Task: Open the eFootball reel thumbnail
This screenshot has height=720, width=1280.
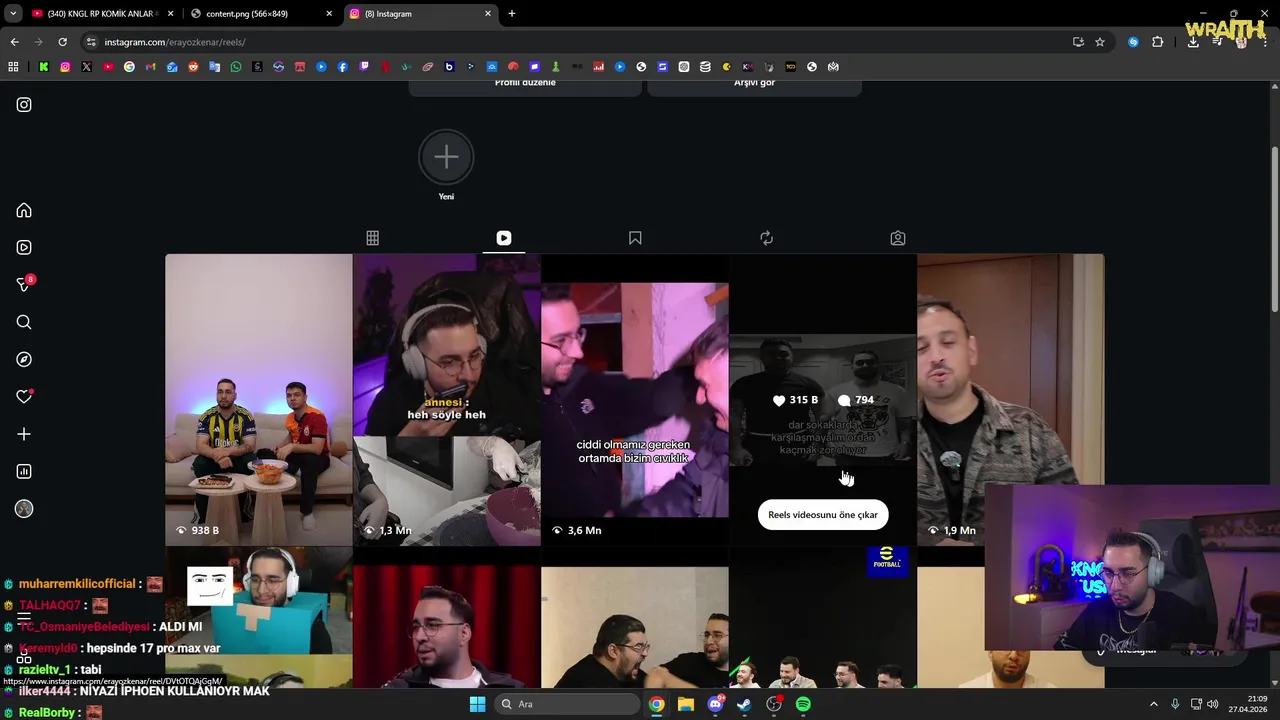Action: coord(823,617)
